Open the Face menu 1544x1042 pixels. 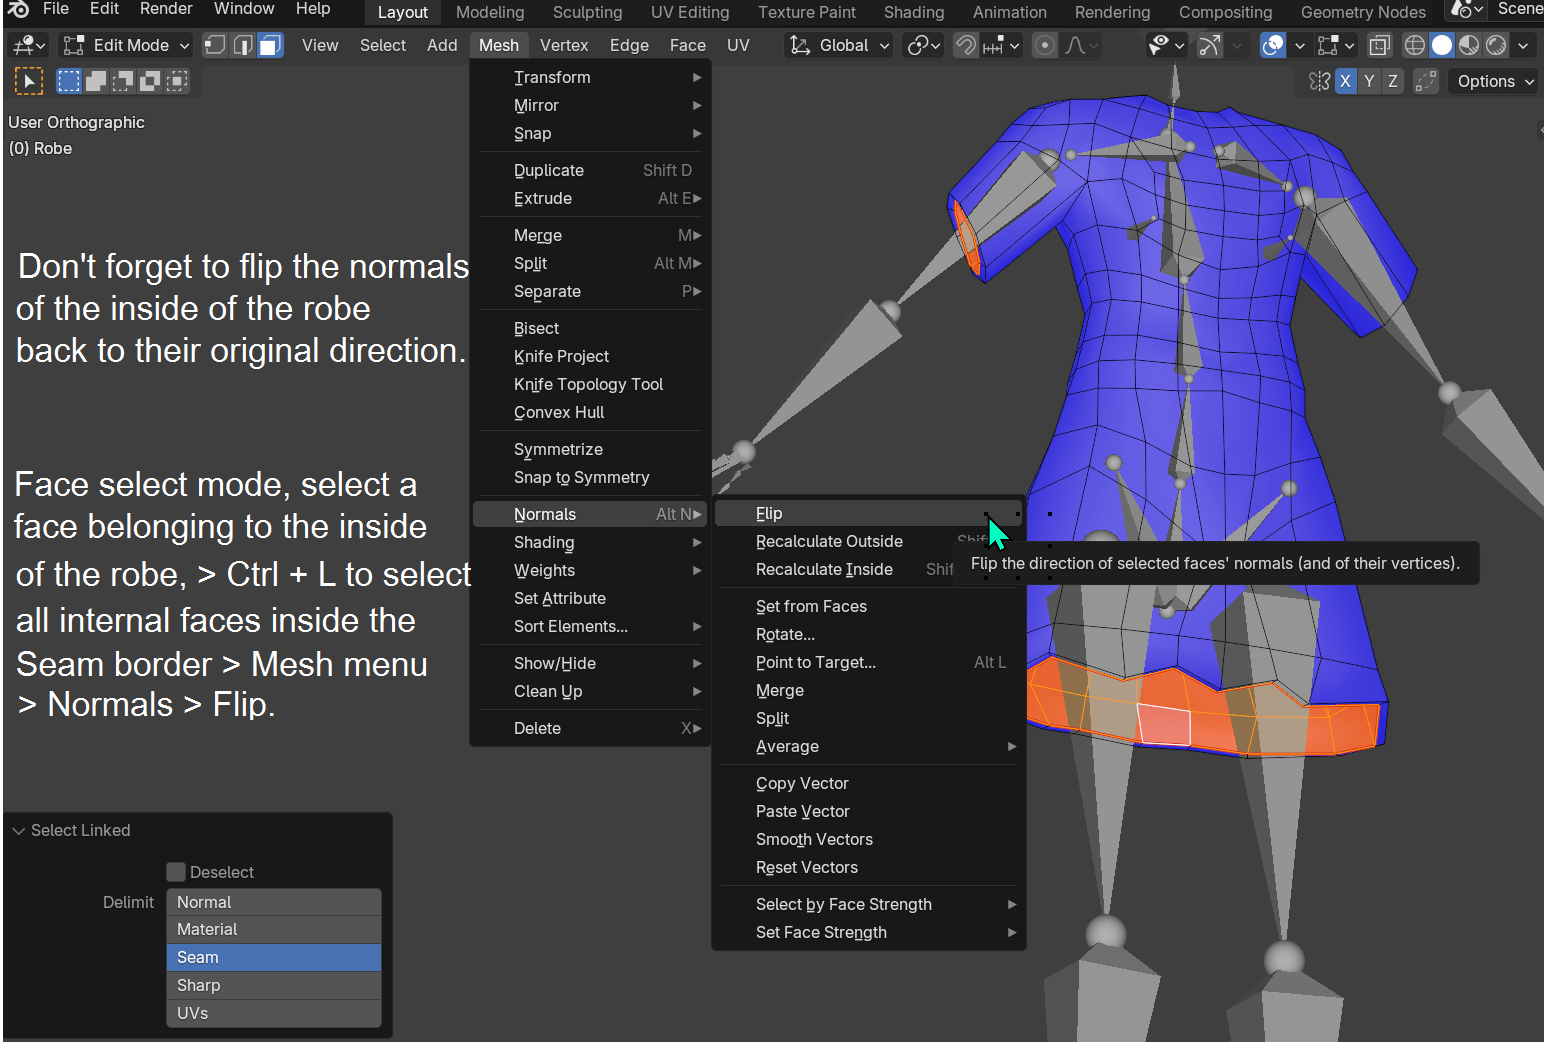pyautogui.click(x=688, y=45)
